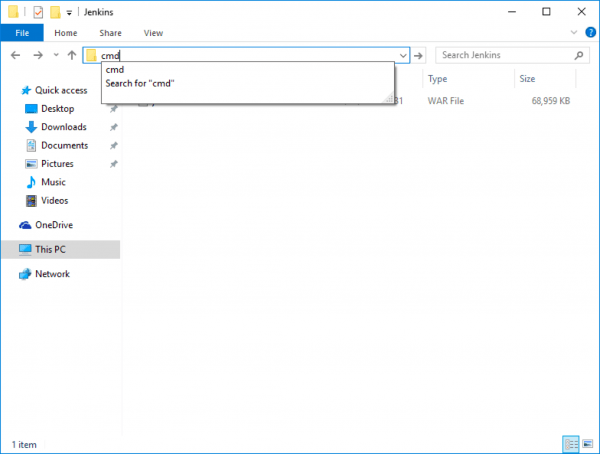Image resolution: width=600 pixels, height=454 pixels.
Task: Open the Help question mark icon
Action: pyautogui.click(x=590, y=33)
